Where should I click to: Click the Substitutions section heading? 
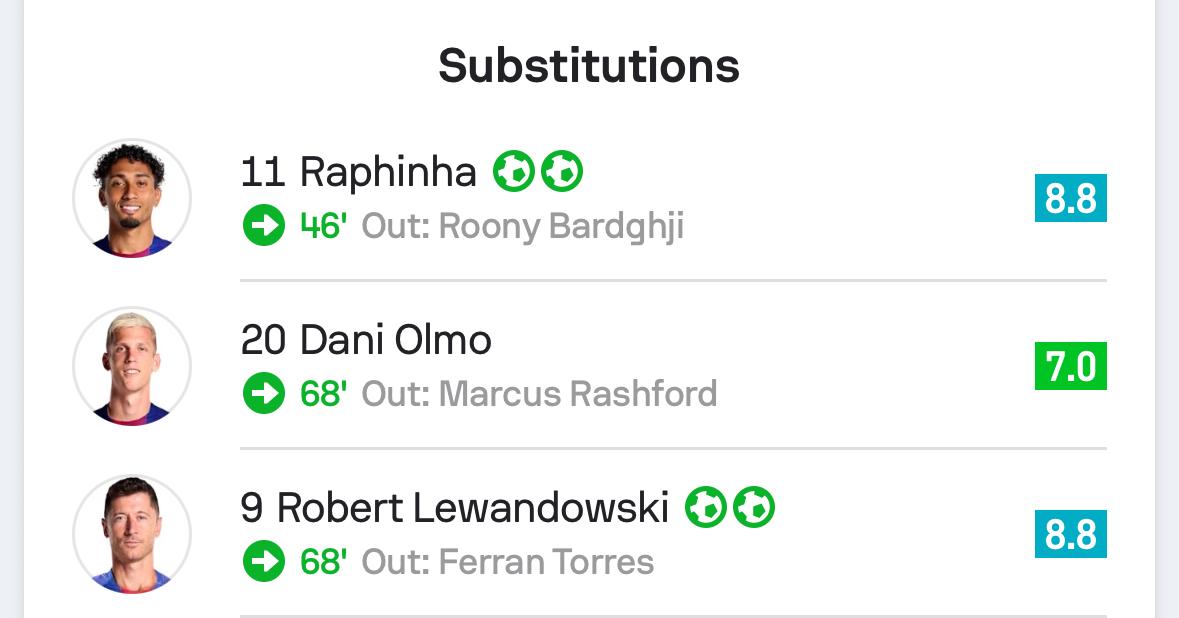point(589,66)
